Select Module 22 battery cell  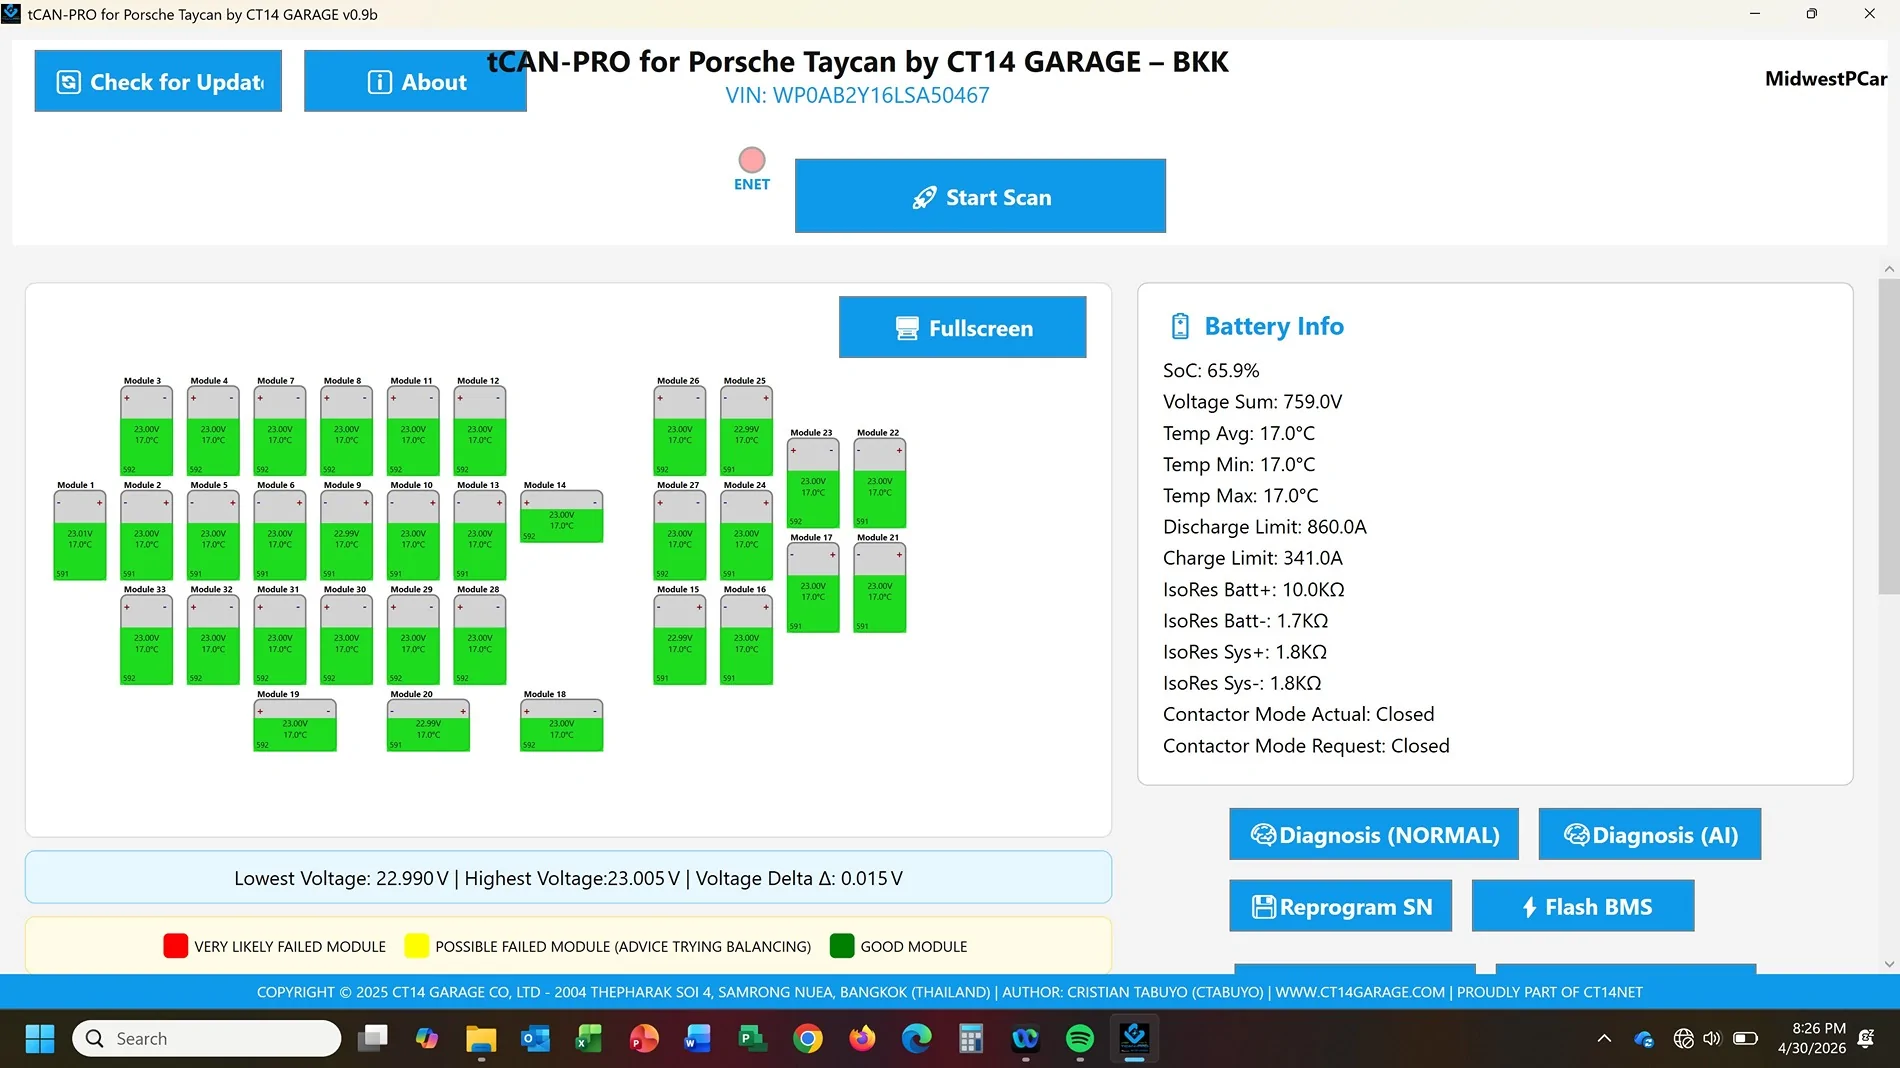click(x=880, y=483)
